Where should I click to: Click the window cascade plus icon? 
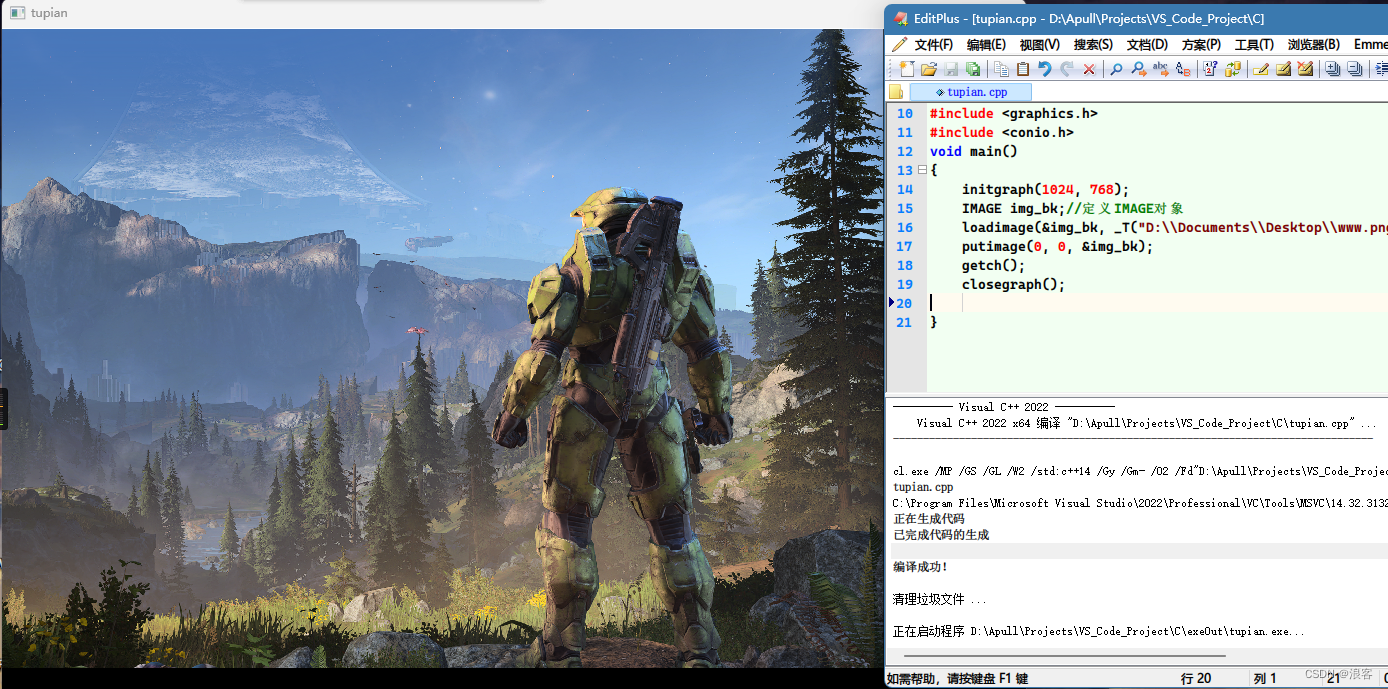point(1333,69)
